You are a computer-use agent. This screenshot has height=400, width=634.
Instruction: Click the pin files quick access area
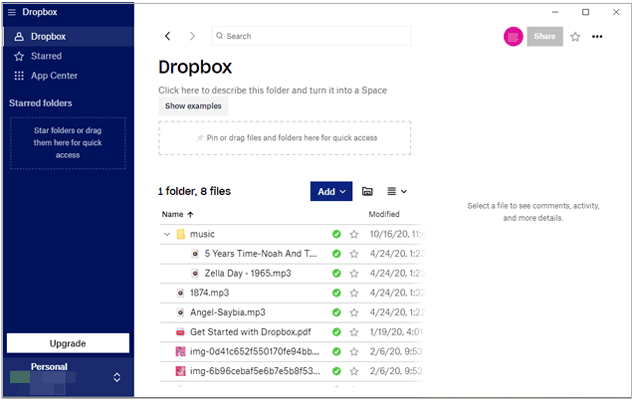pos(285,138)
